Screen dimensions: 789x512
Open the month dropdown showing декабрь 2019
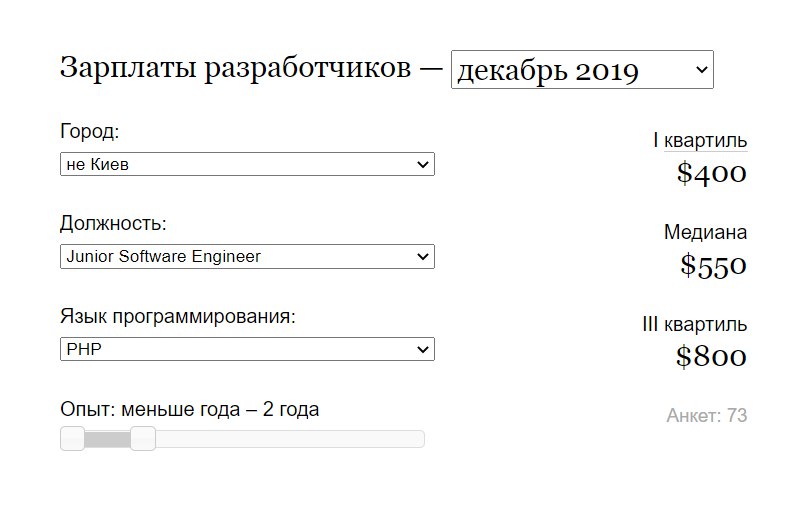tap(581, 70)
